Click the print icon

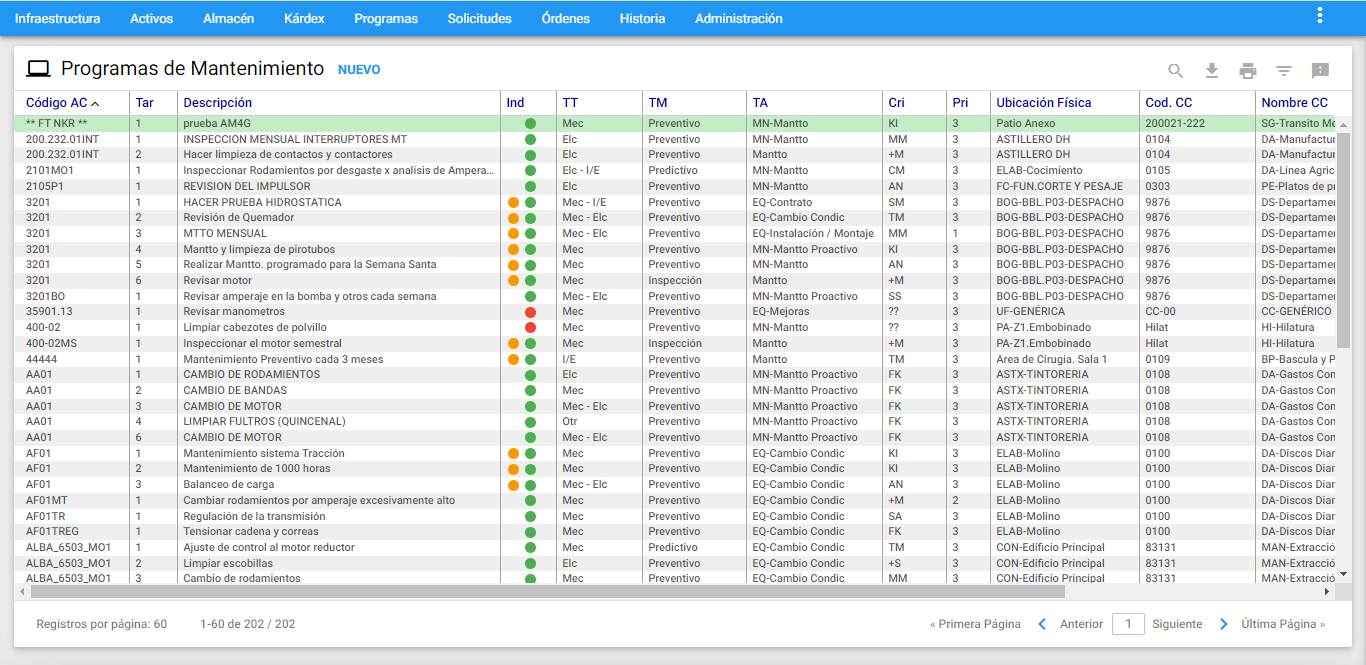pyautogui.click(x=1248, y=70)
